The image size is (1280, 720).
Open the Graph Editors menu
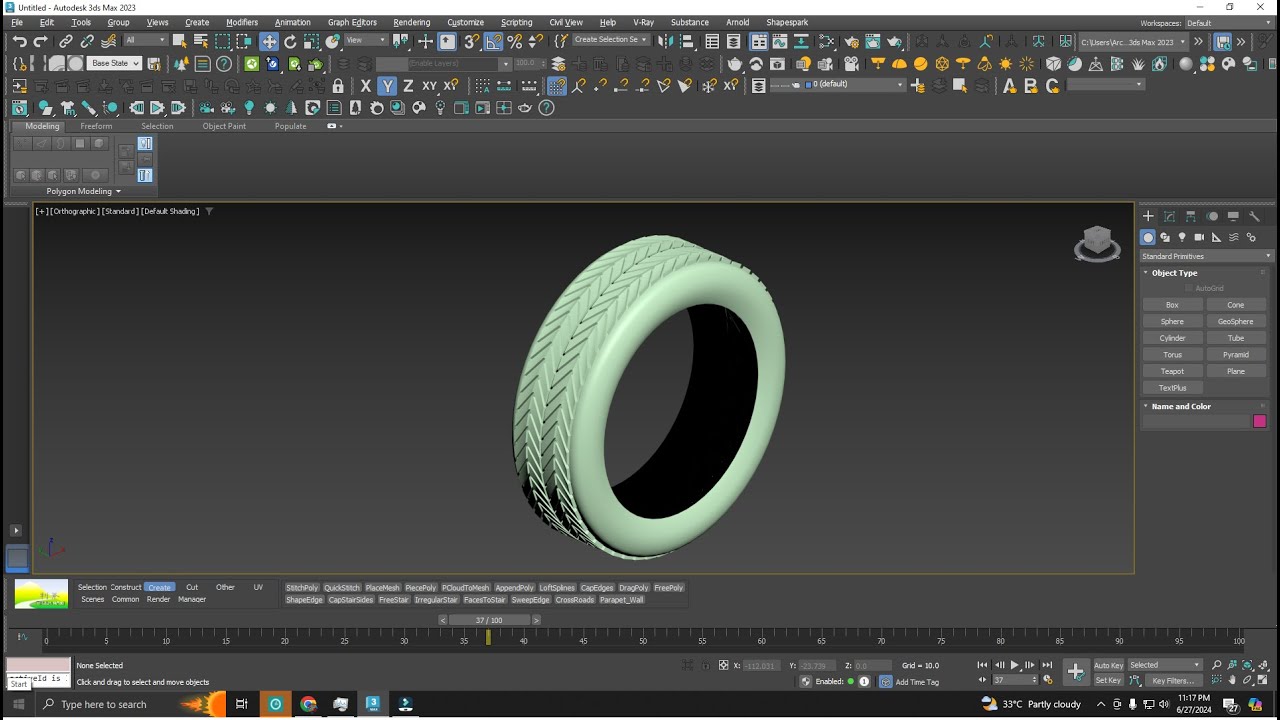tap(352, 22)
